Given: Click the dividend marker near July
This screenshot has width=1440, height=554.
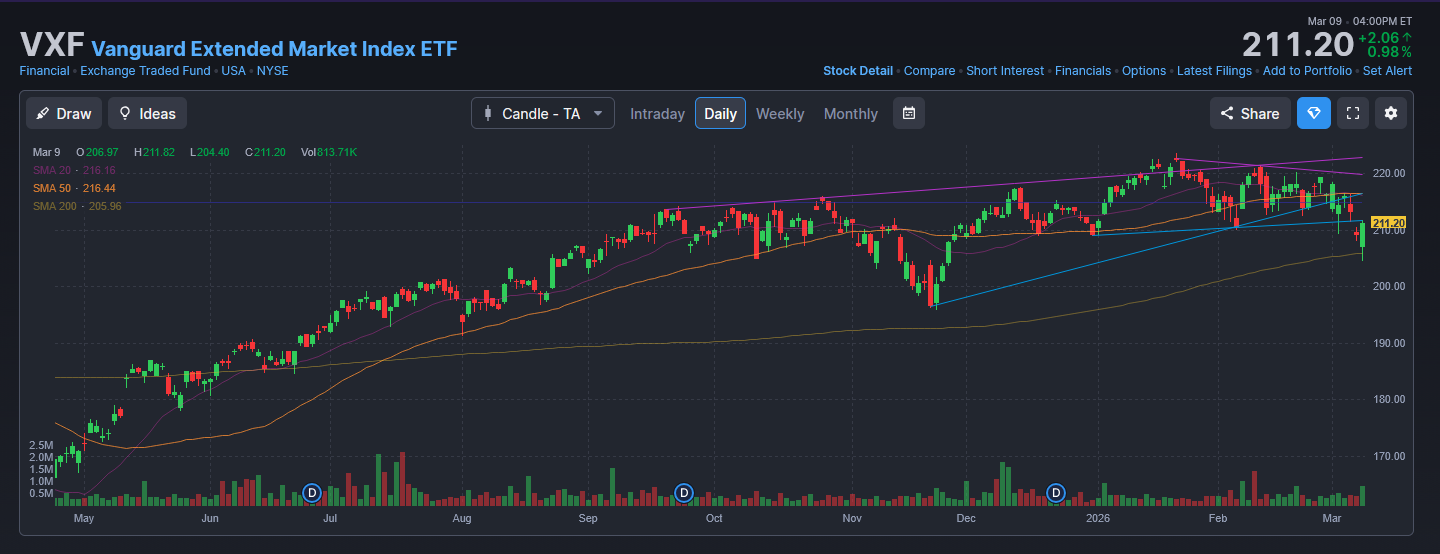Looking at the screenshot, I should pyautogui.click(x=312, y=492).
